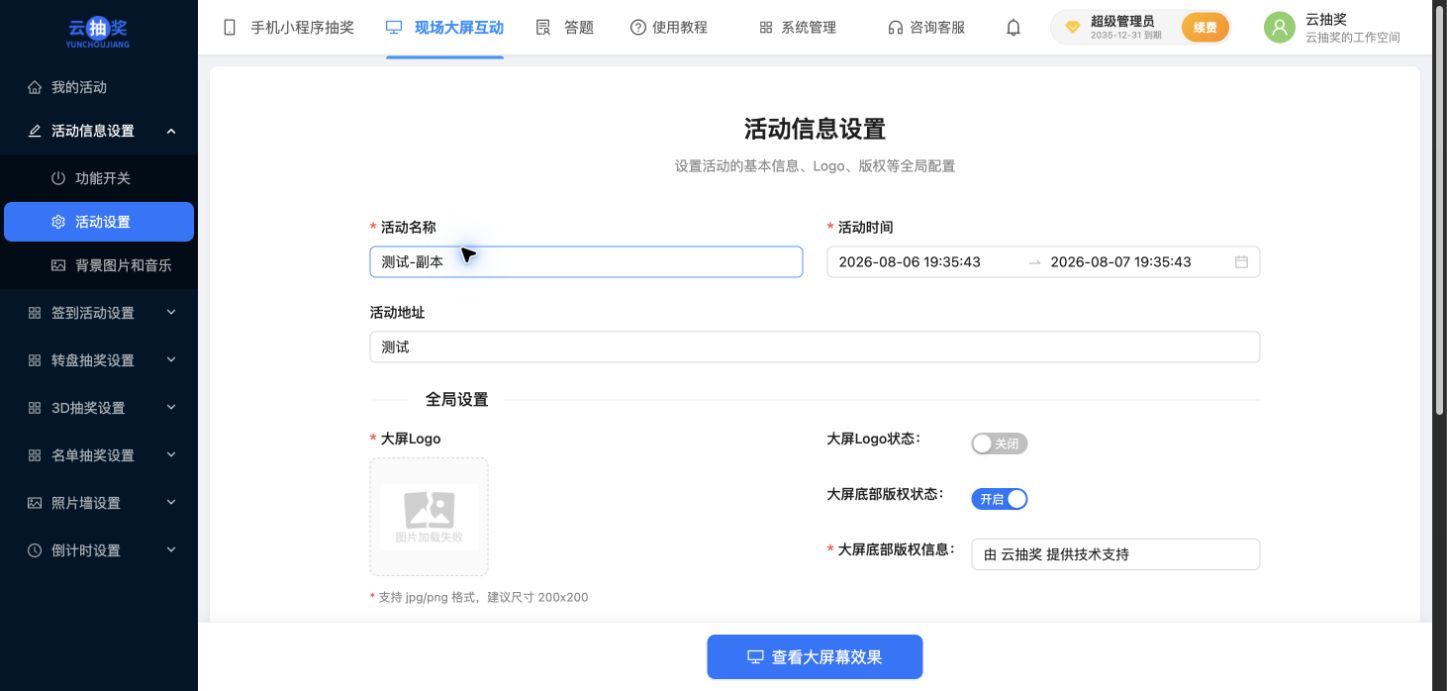Click the start time 2026-08-06 19:35:43
Screen dimensions: 1447x691
pos(910,262)
